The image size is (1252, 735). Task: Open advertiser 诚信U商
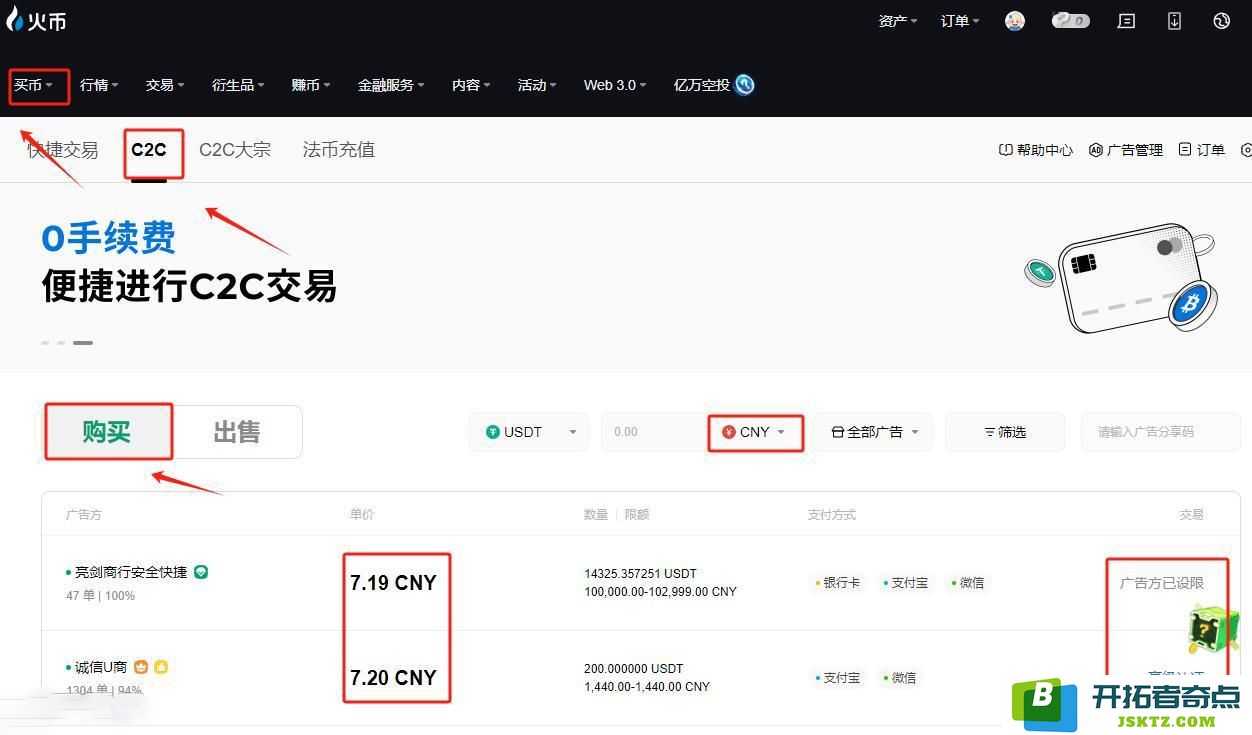tap(101, 667)
